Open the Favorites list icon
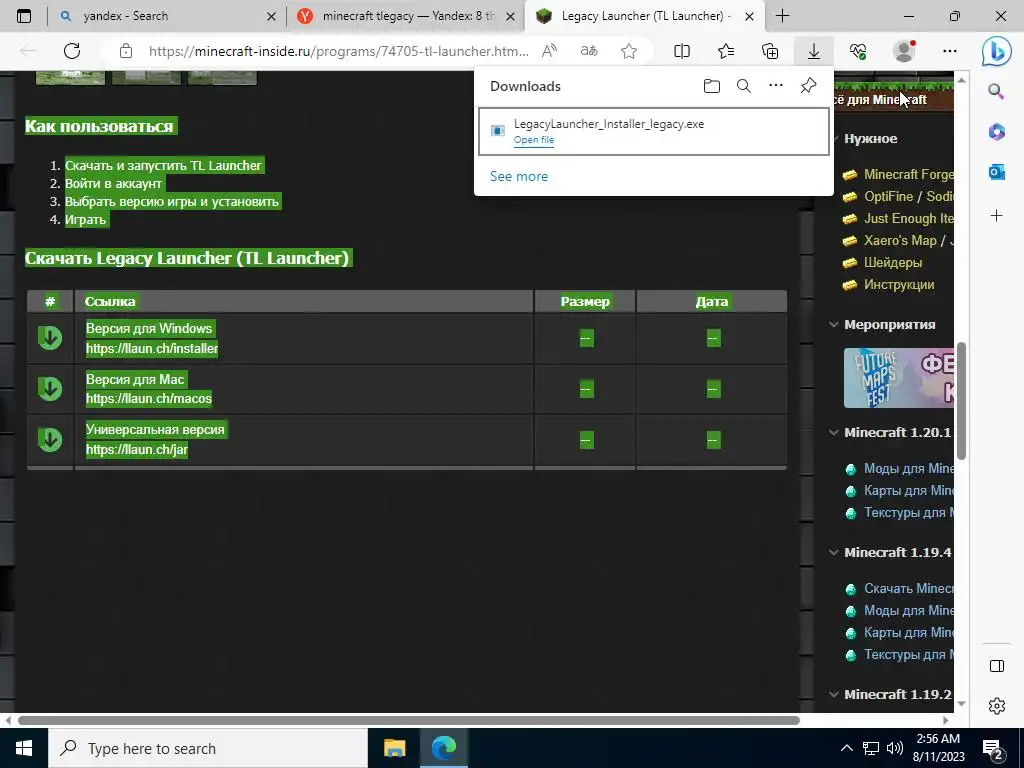1024x768 pixels. tap(726, 51)
